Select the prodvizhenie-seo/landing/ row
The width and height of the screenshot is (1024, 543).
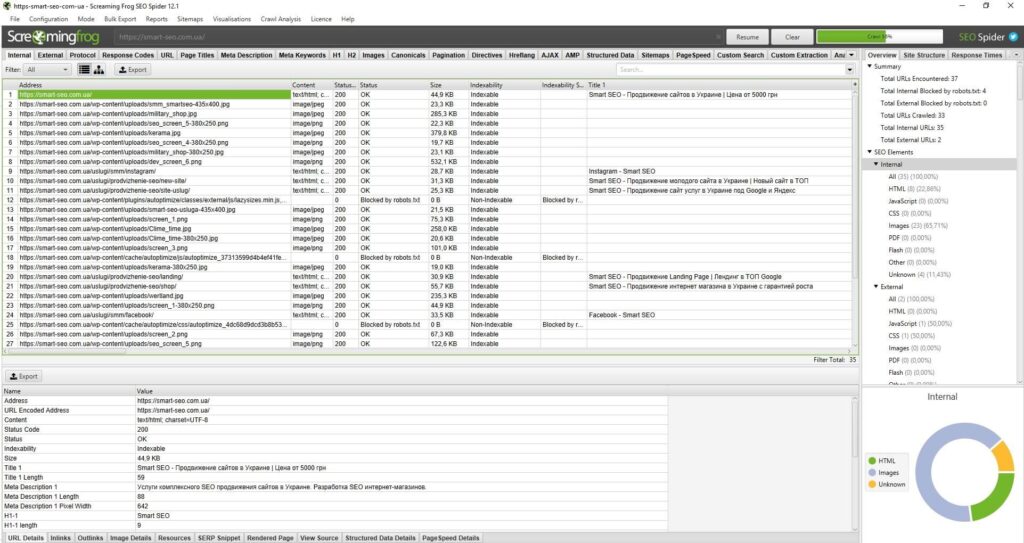428,276
